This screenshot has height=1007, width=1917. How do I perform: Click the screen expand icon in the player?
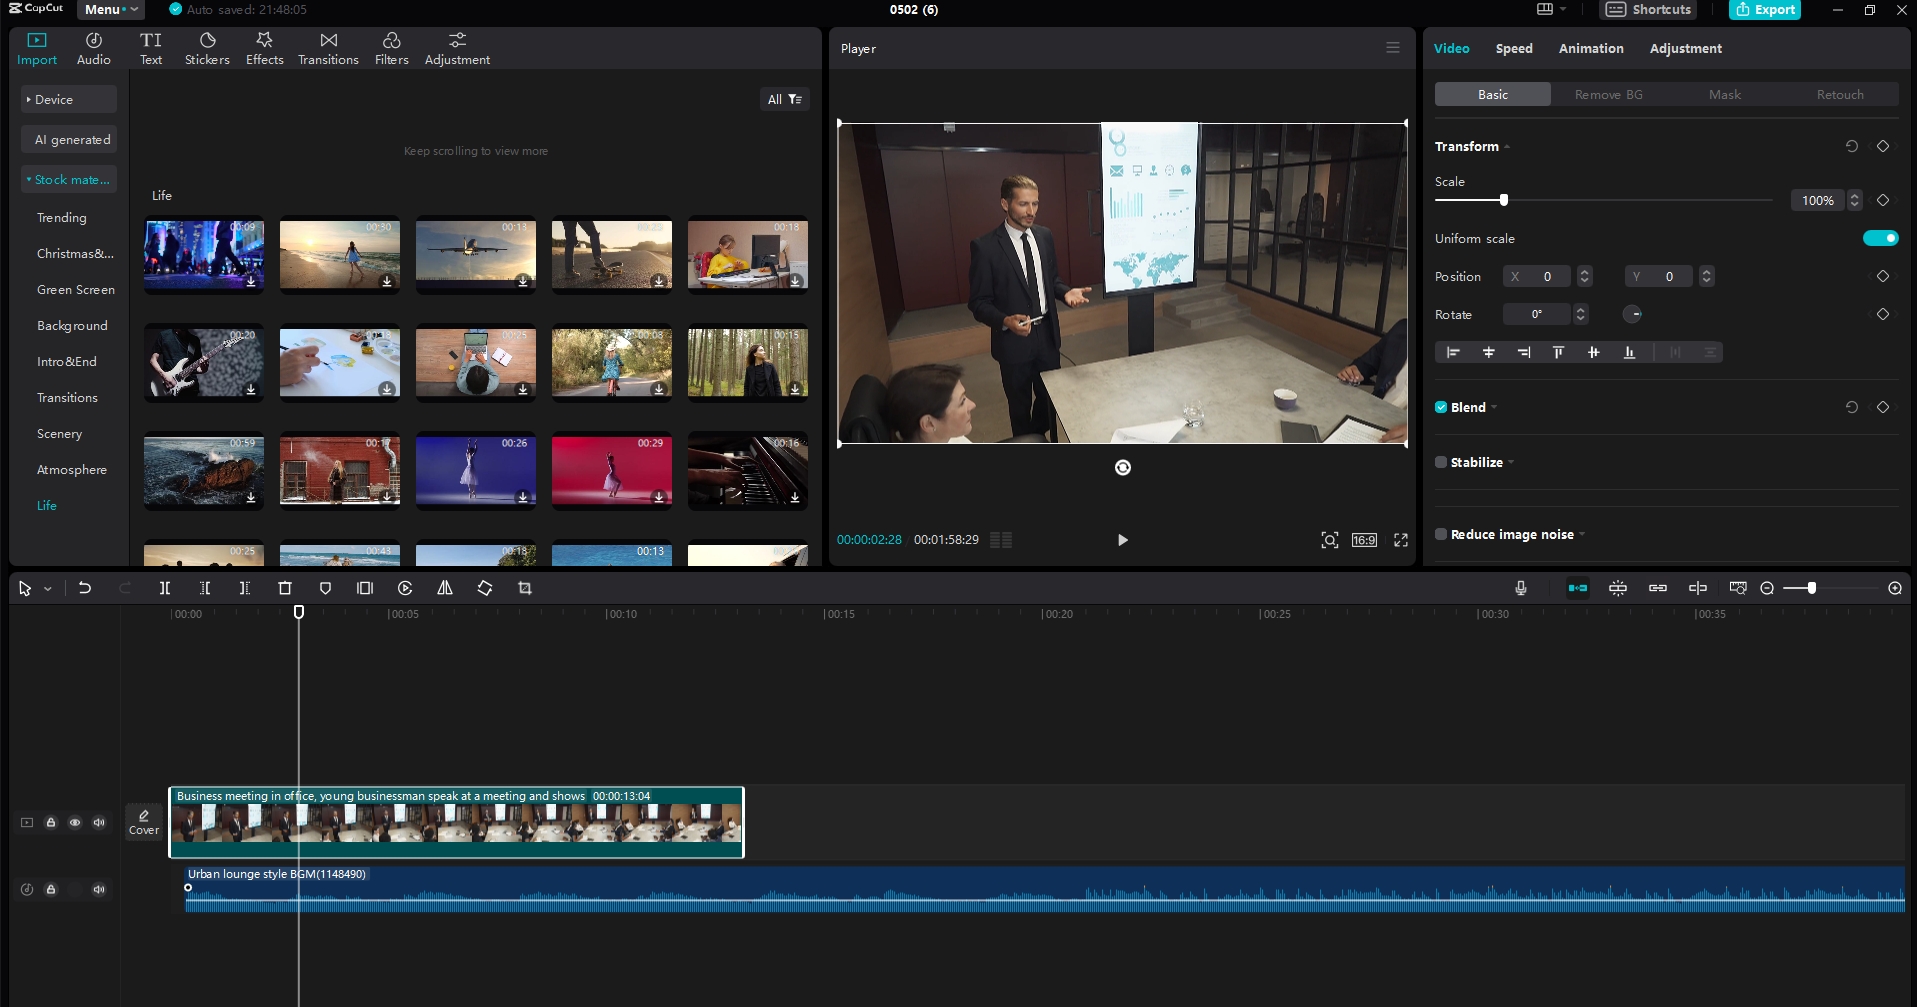click(x=1401, y=540)
